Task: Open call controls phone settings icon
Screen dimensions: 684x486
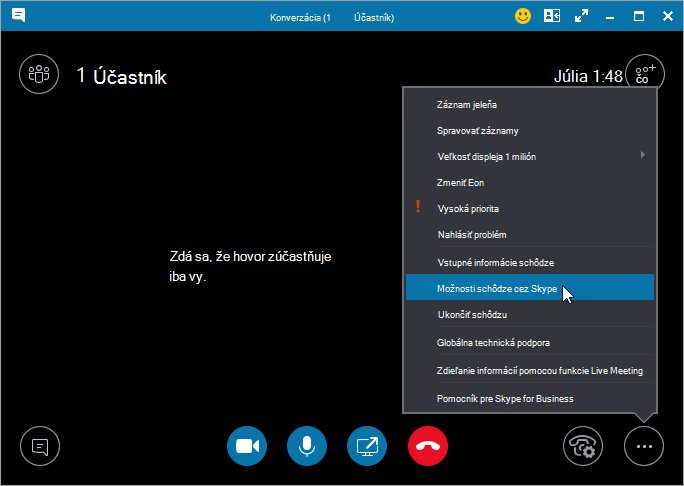Action: click(583, 446)
